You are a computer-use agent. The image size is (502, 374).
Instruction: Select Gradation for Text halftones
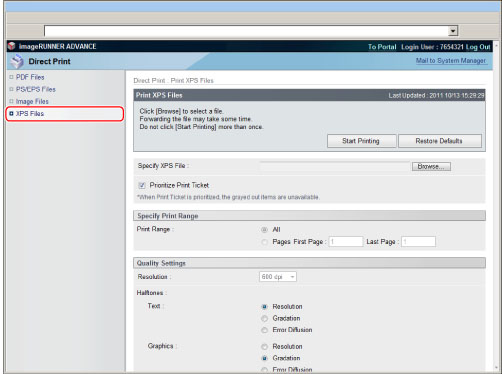tap(264, 319)
